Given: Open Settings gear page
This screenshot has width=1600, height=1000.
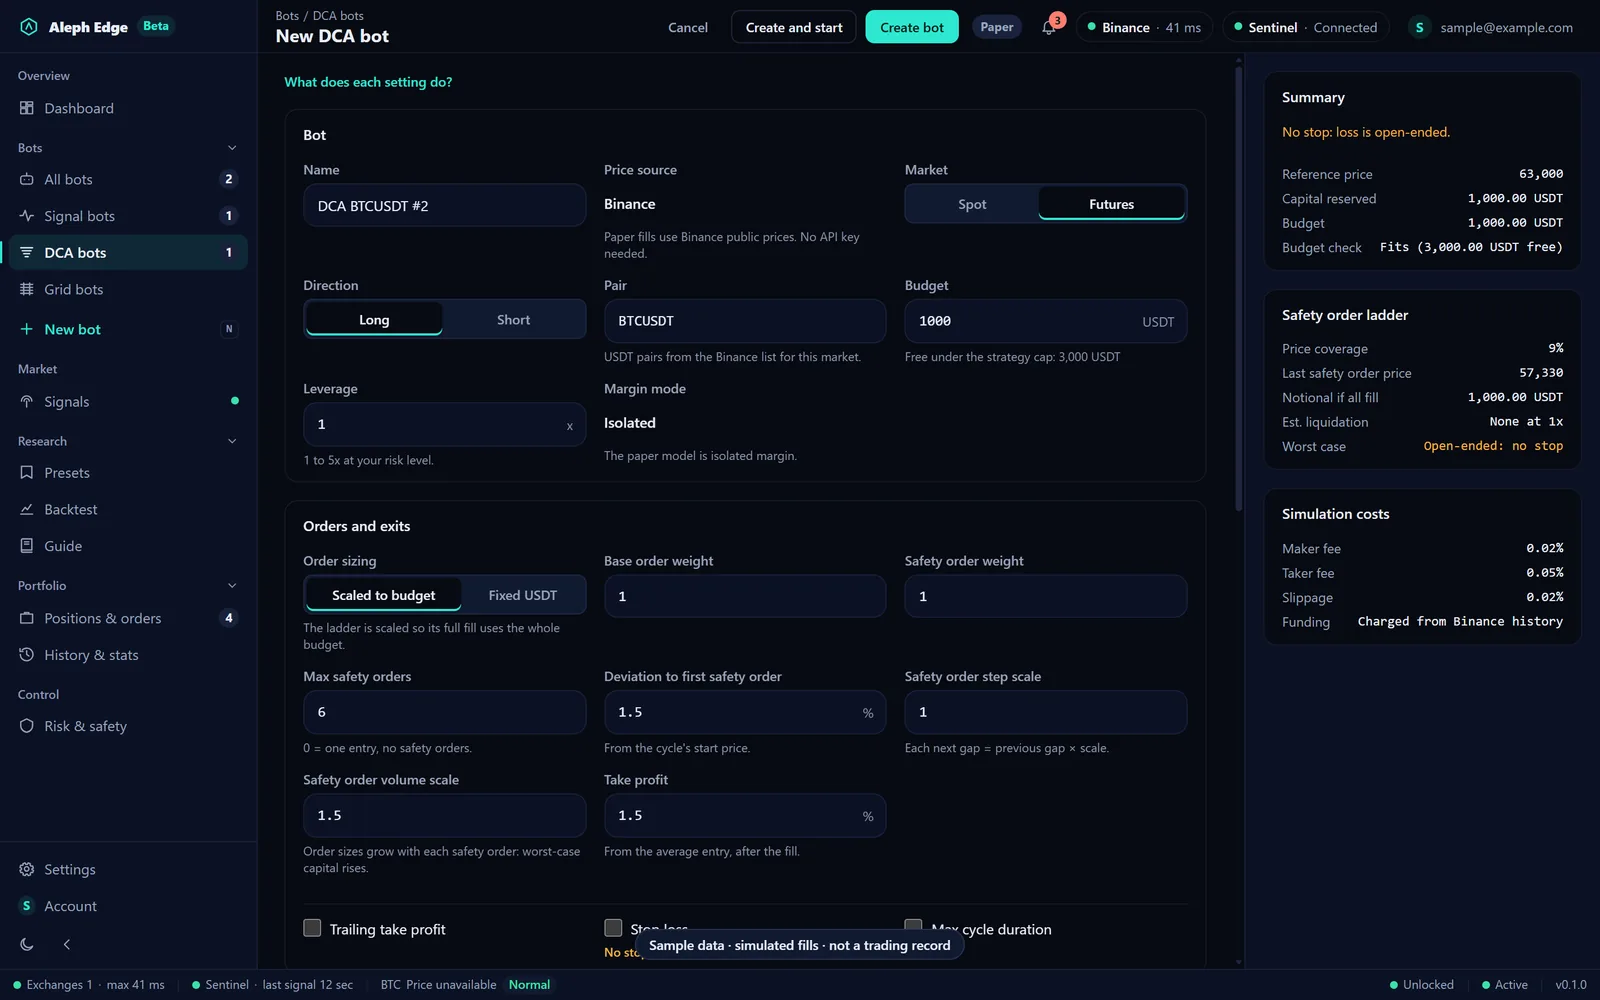Looking at the screenshot, I should pos(128,870).
